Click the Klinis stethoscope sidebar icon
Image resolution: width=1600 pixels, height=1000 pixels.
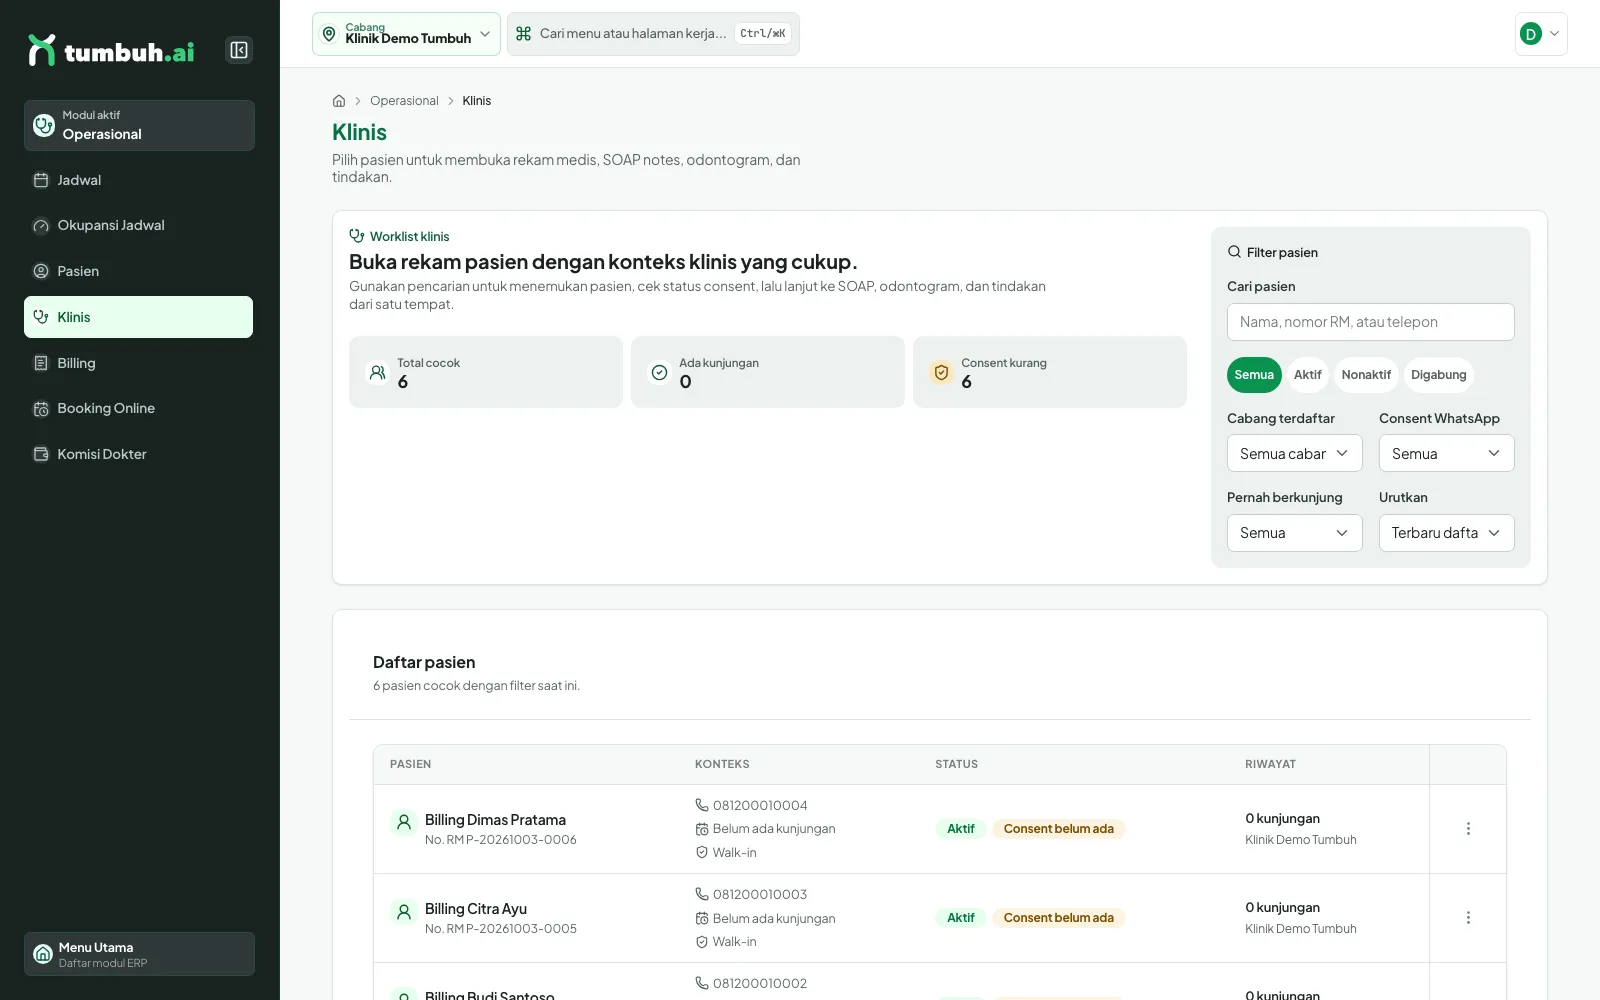coord(41,317)
